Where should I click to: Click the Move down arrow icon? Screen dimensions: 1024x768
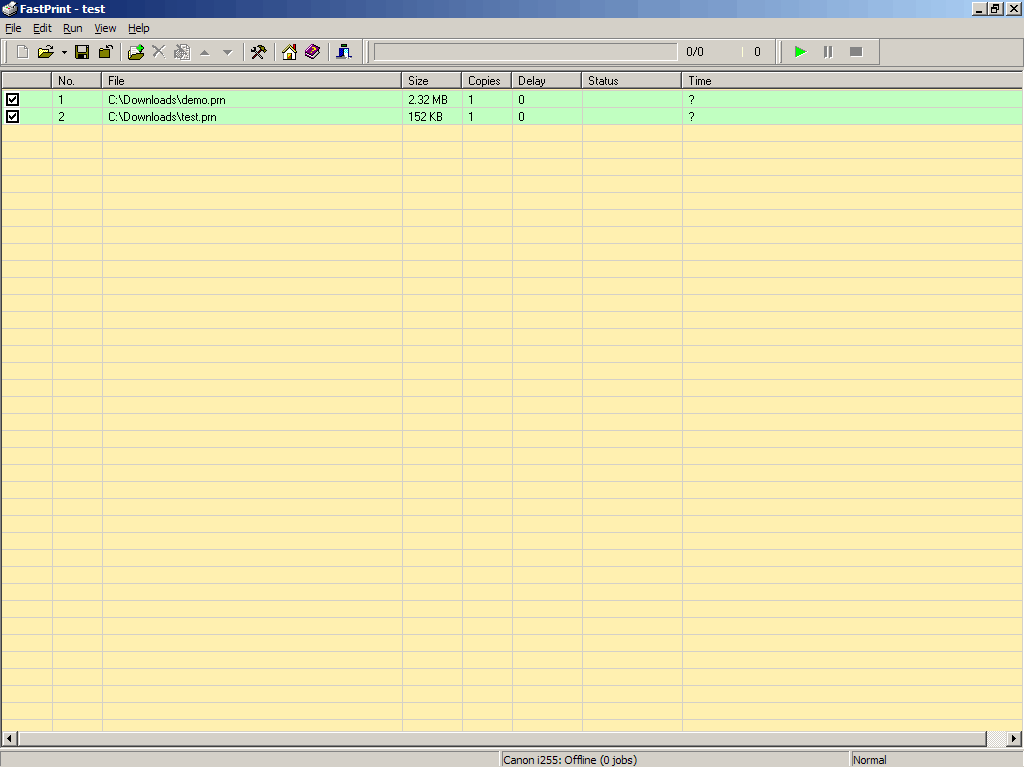pos(228,52)
